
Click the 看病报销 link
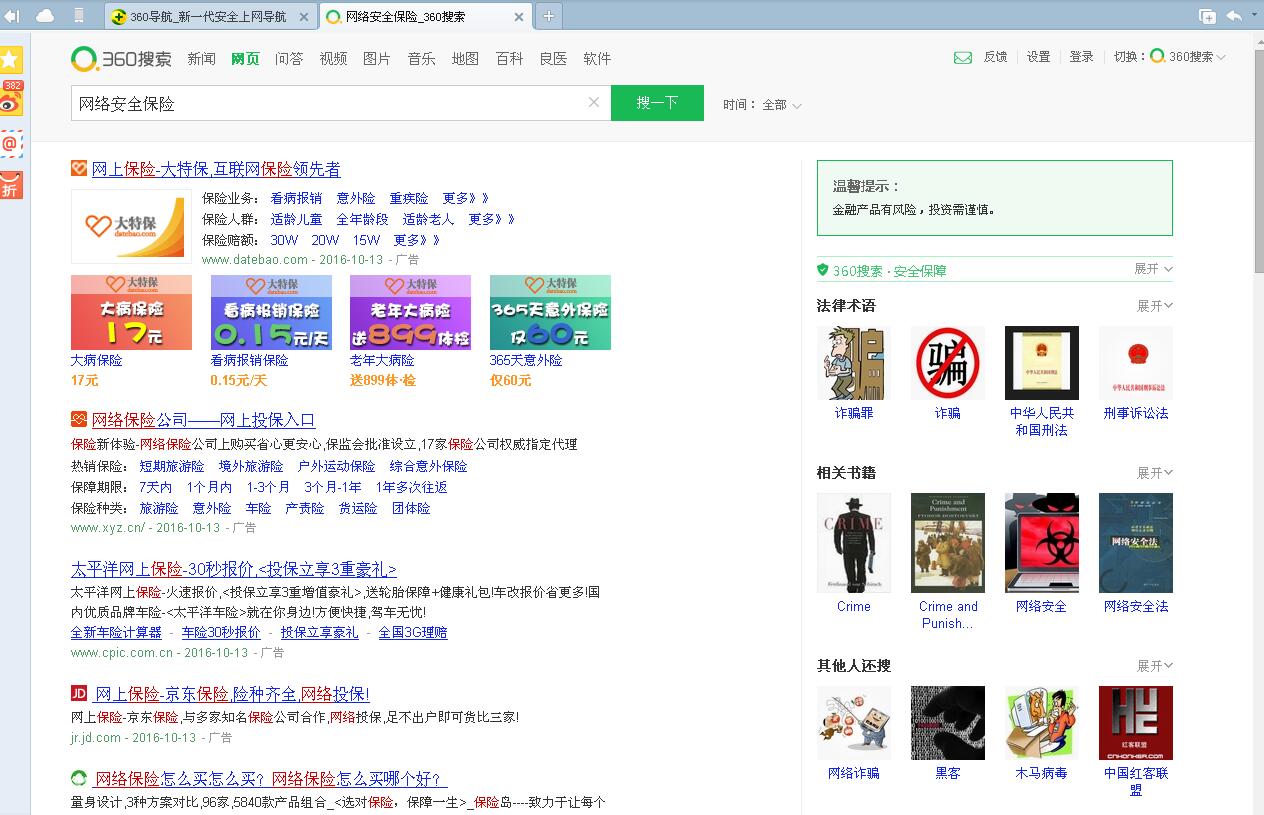296,198
